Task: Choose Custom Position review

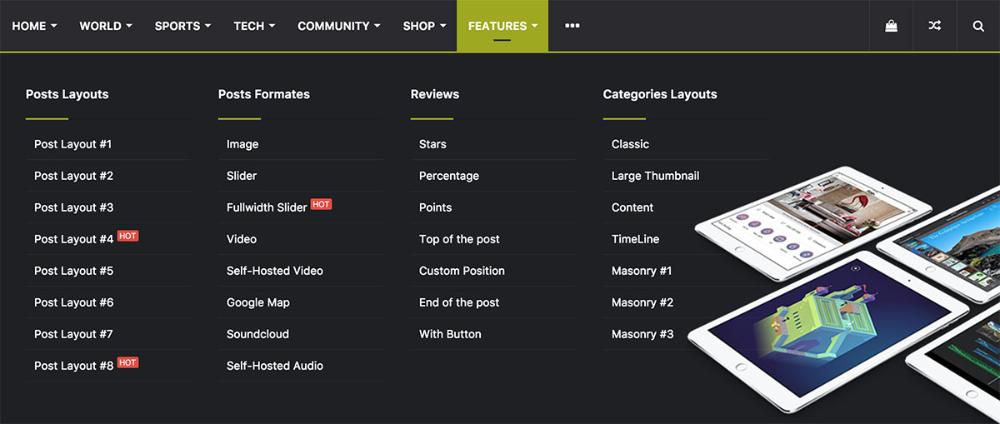Action: pyautogui.click(x=462, y=271)
